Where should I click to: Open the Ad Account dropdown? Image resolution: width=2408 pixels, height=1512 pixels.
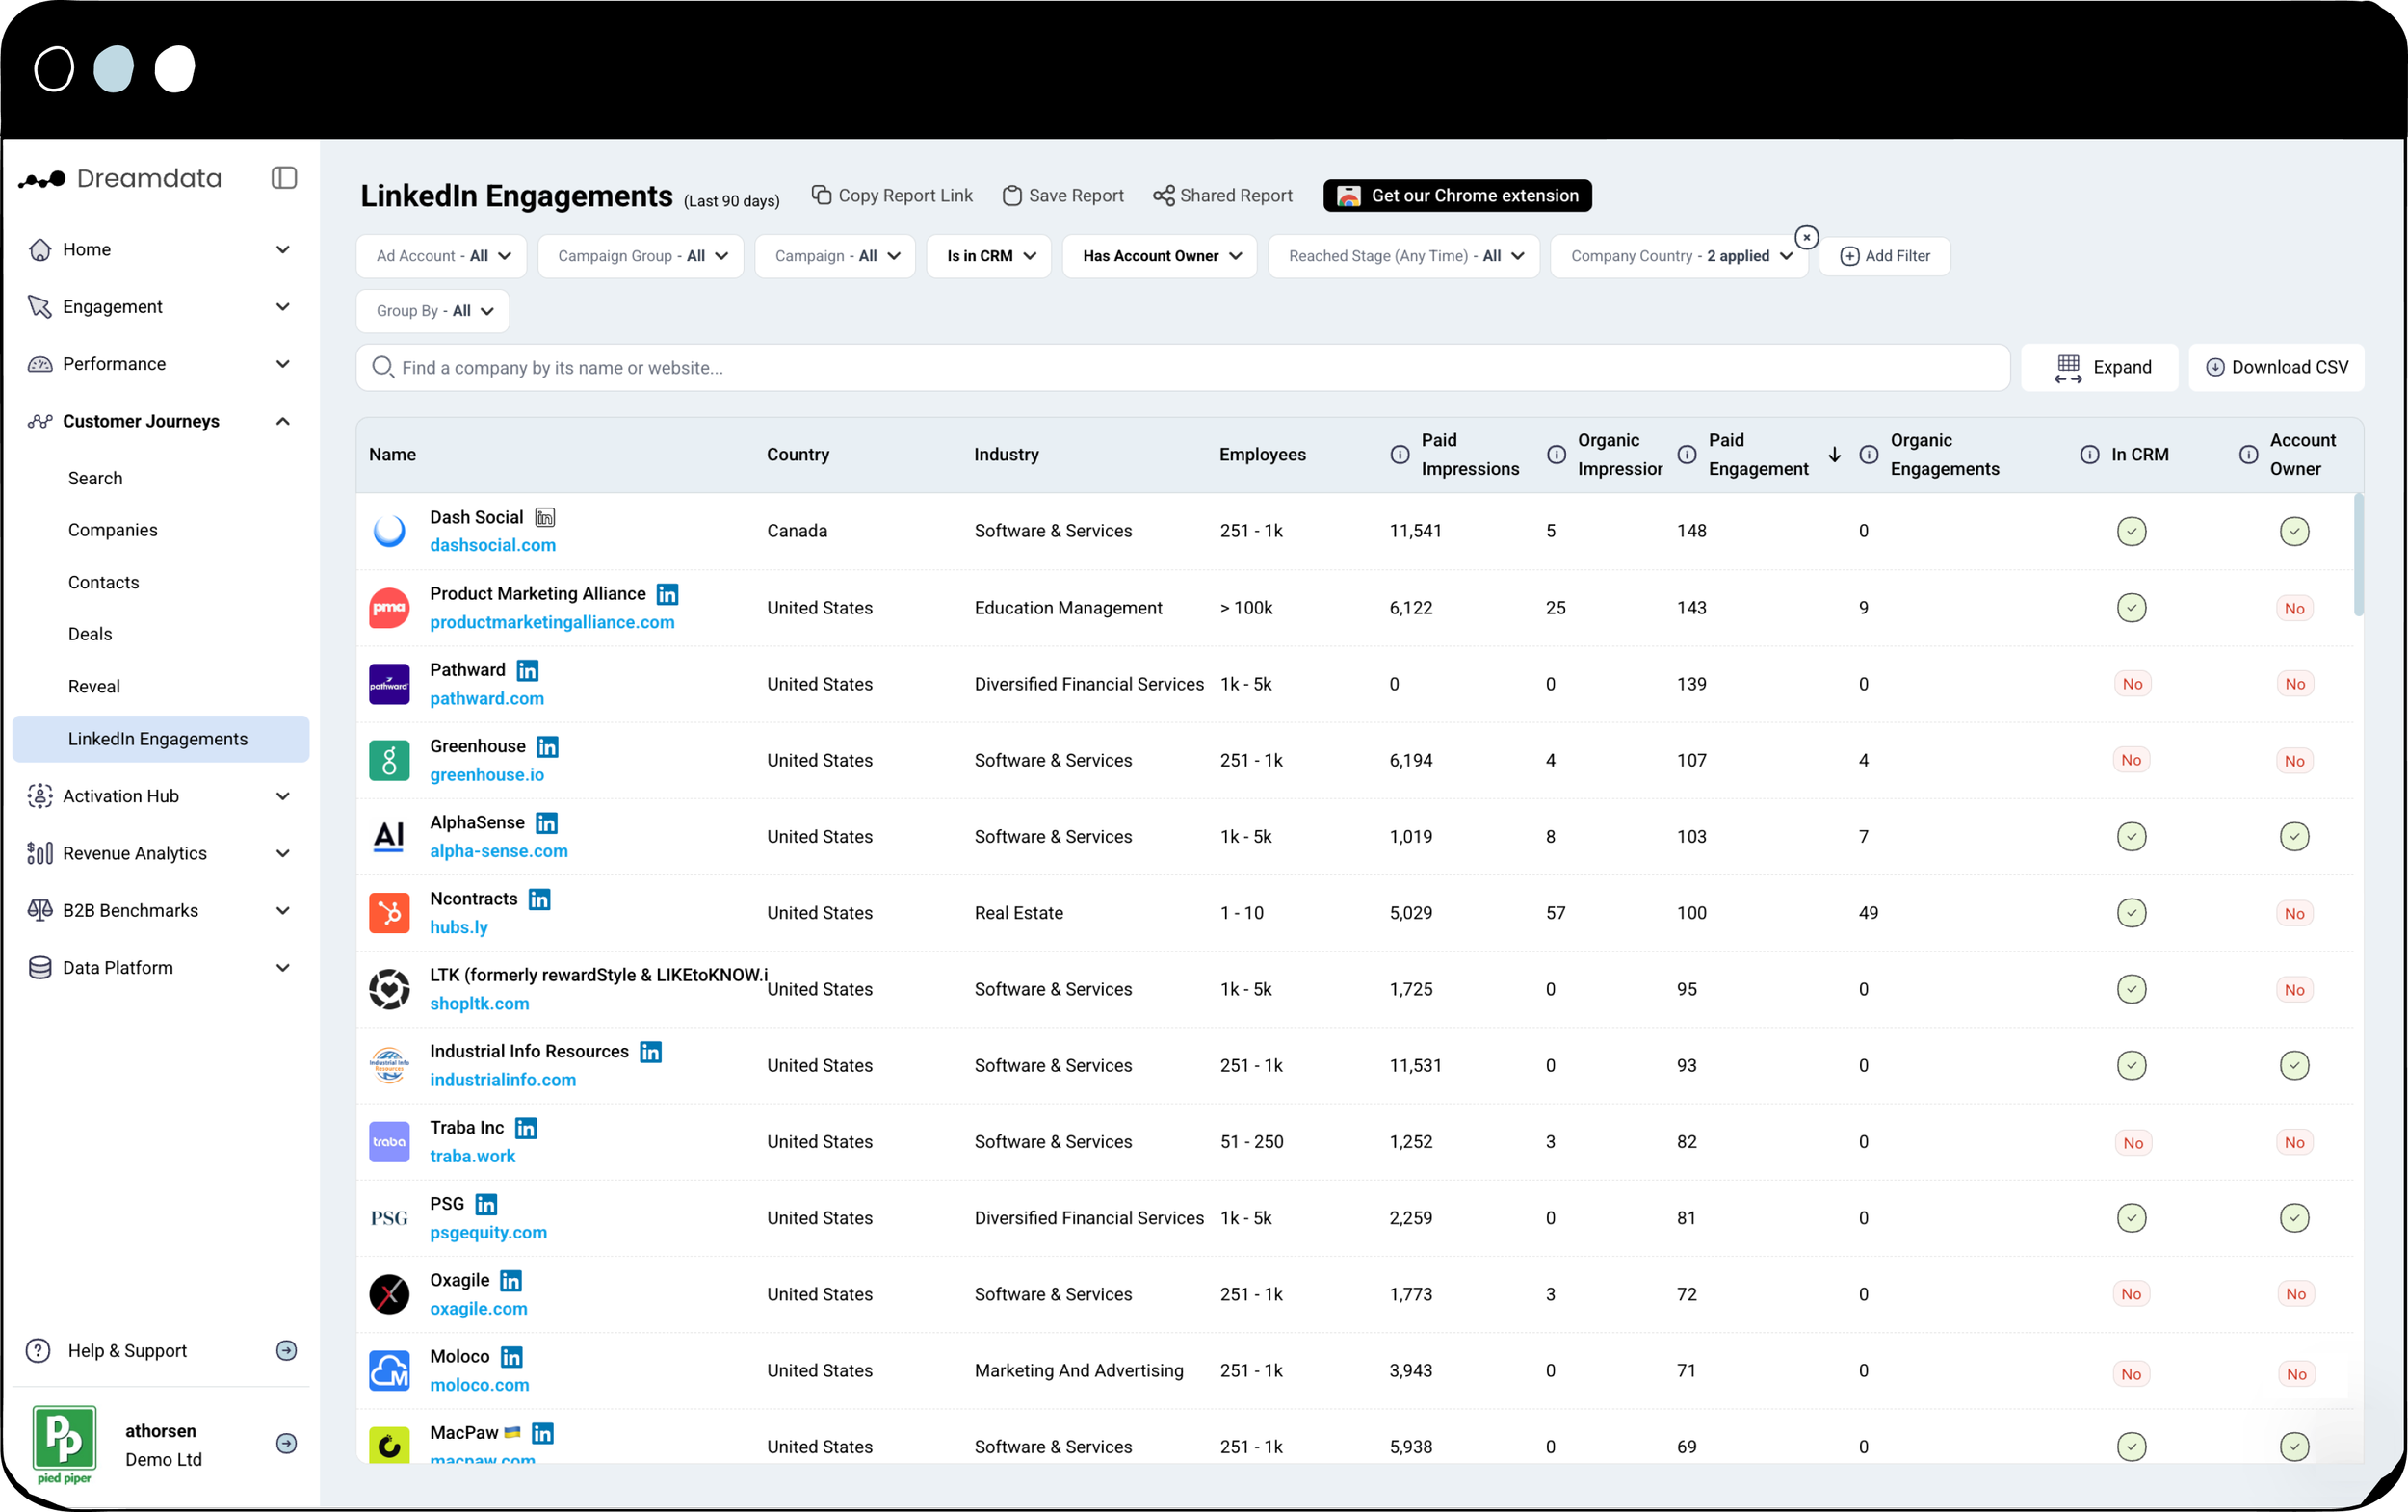pos(443,256)
